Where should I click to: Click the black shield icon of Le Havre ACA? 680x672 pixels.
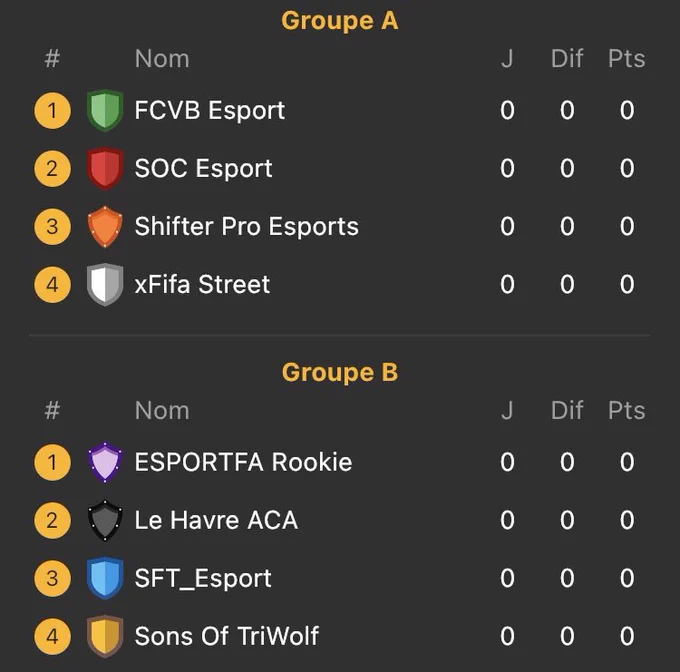[x=105, y=520]
